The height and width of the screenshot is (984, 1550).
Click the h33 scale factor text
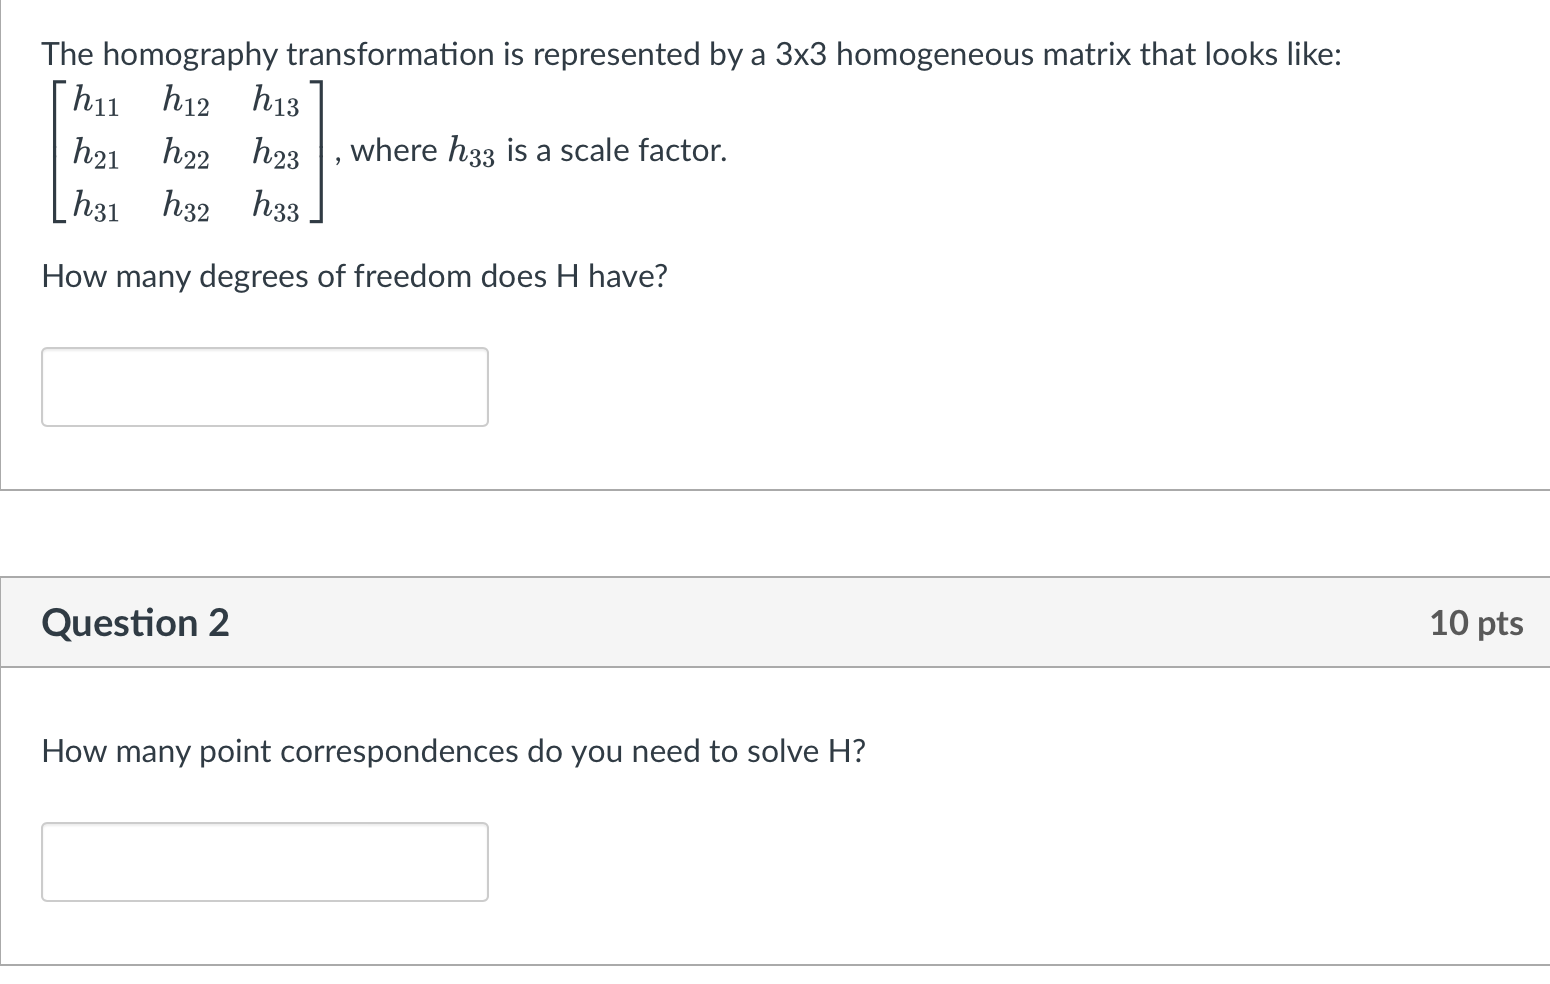(470, 150)
